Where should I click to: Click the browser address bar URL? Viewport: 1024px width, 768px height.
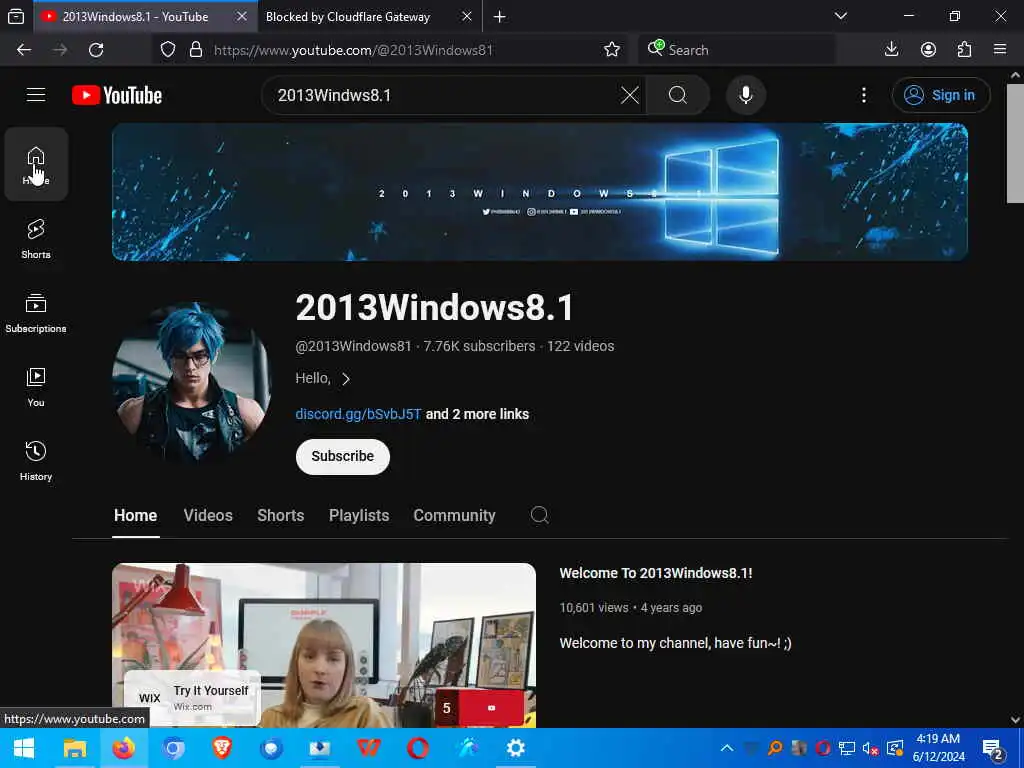353,50
